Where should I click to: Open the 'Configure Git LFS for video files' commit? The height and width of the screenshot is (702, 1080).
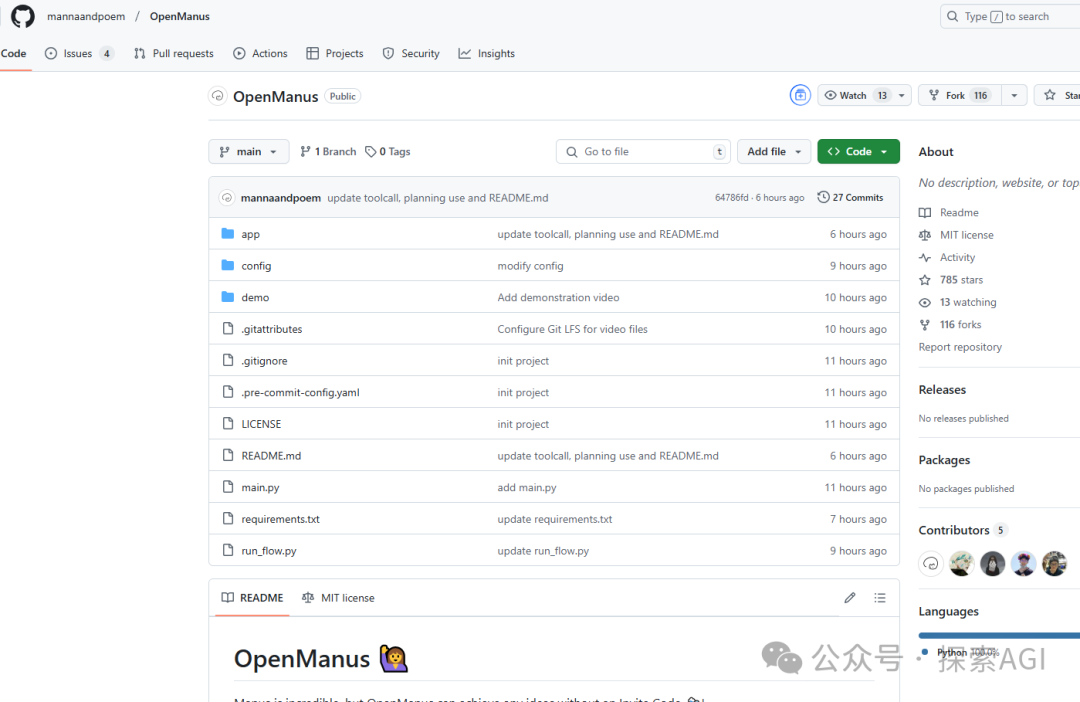[572, 329]
